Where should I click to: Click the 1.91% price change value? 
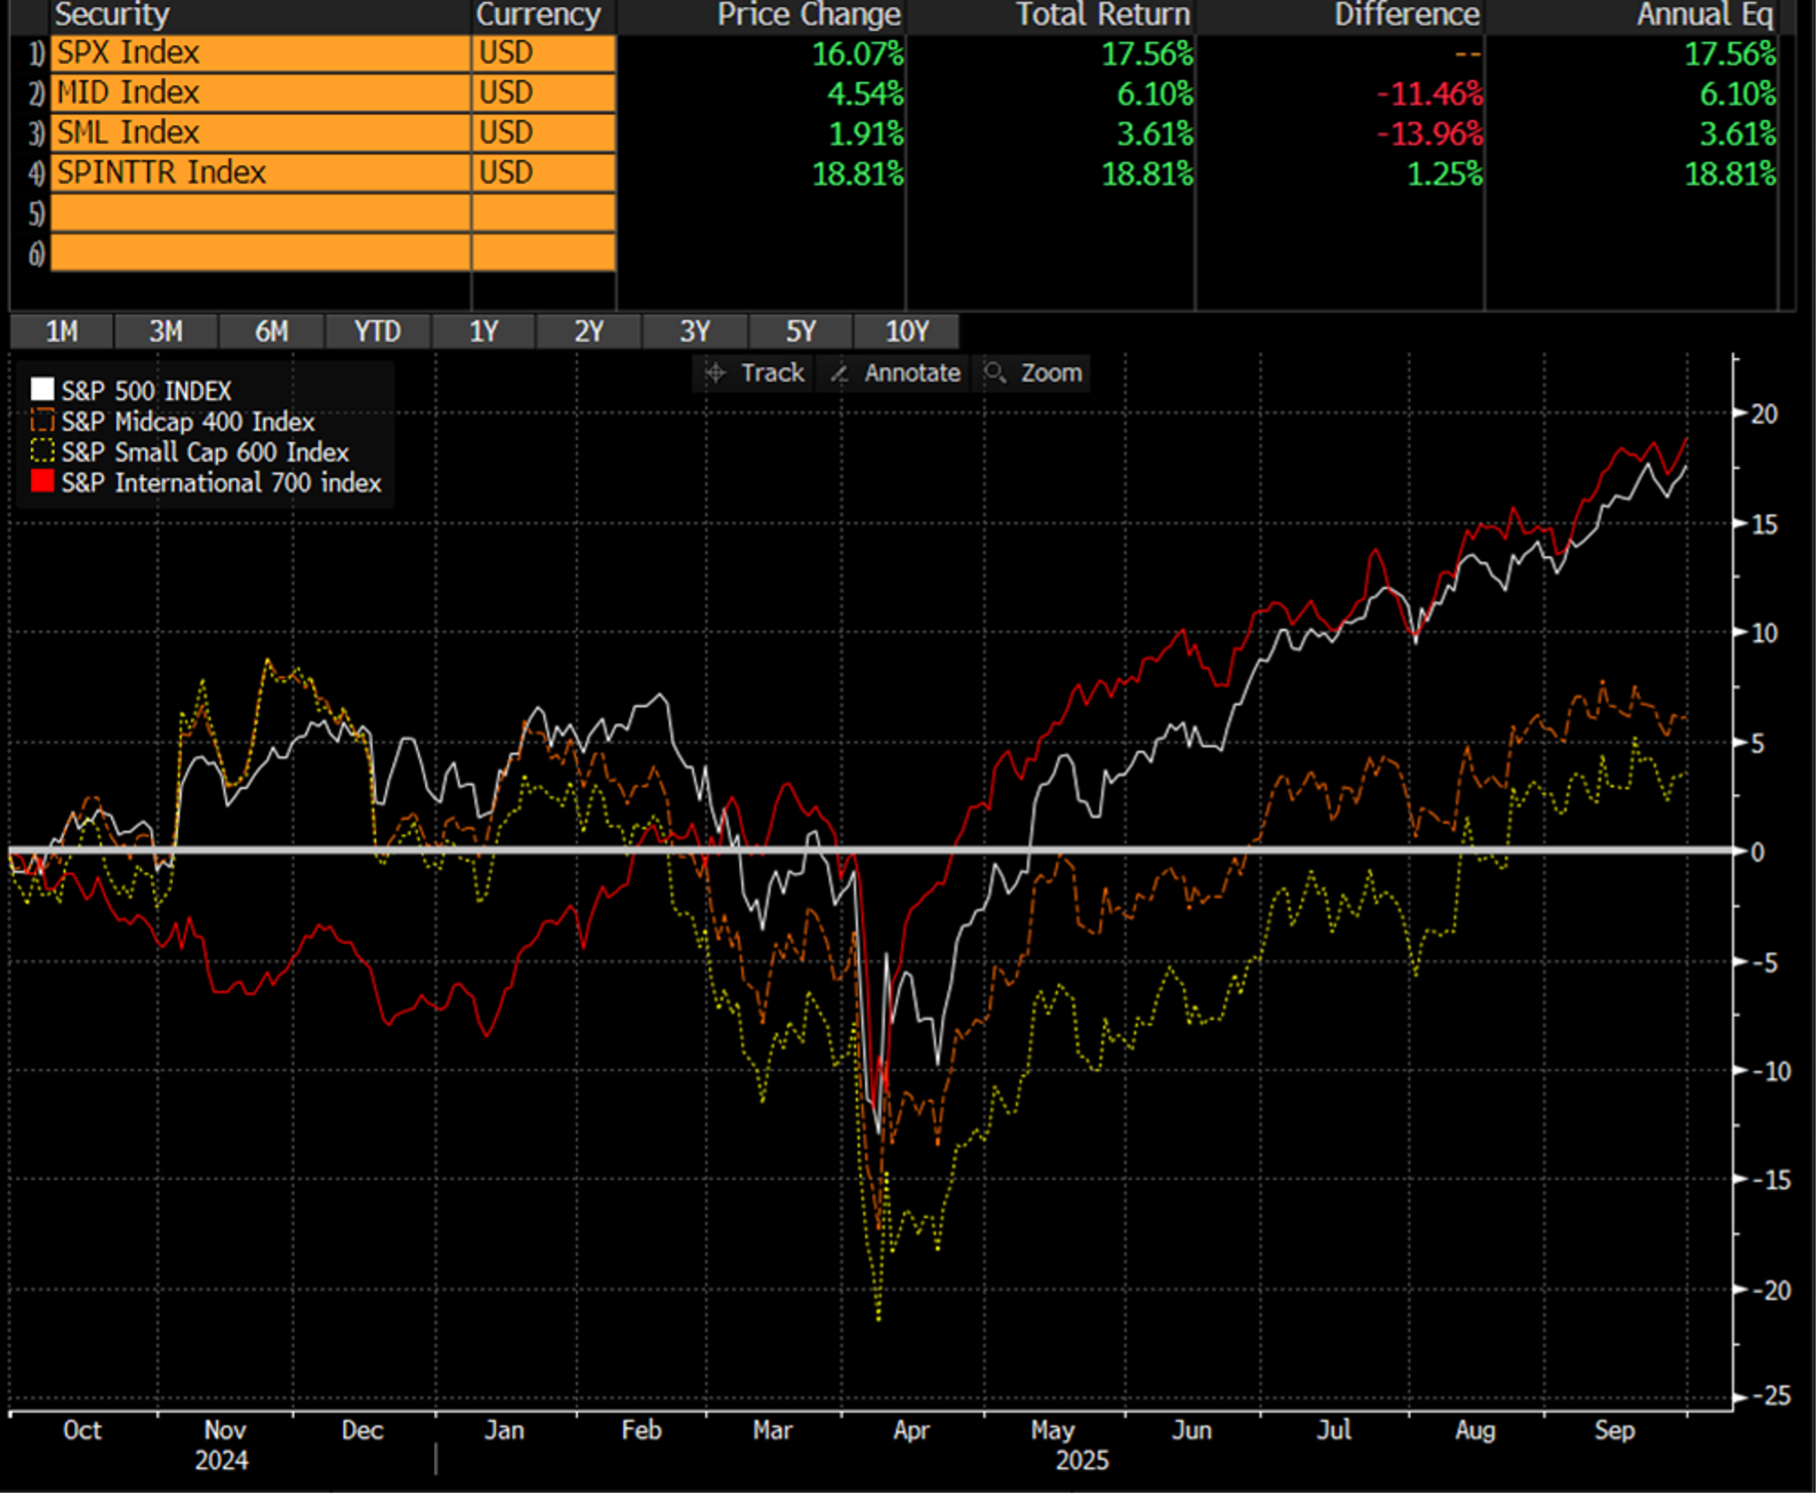[866, 134]
